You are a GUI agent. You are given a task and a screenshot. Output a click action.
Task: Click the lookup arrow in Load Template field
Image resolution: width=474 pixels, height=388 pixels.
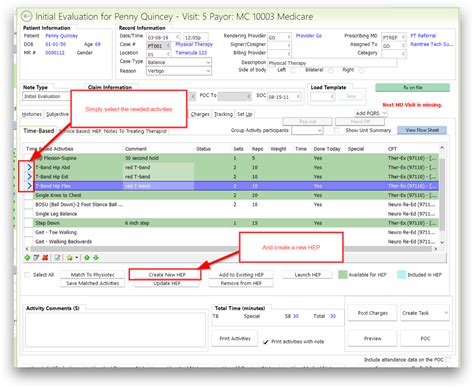pos(332,97)
